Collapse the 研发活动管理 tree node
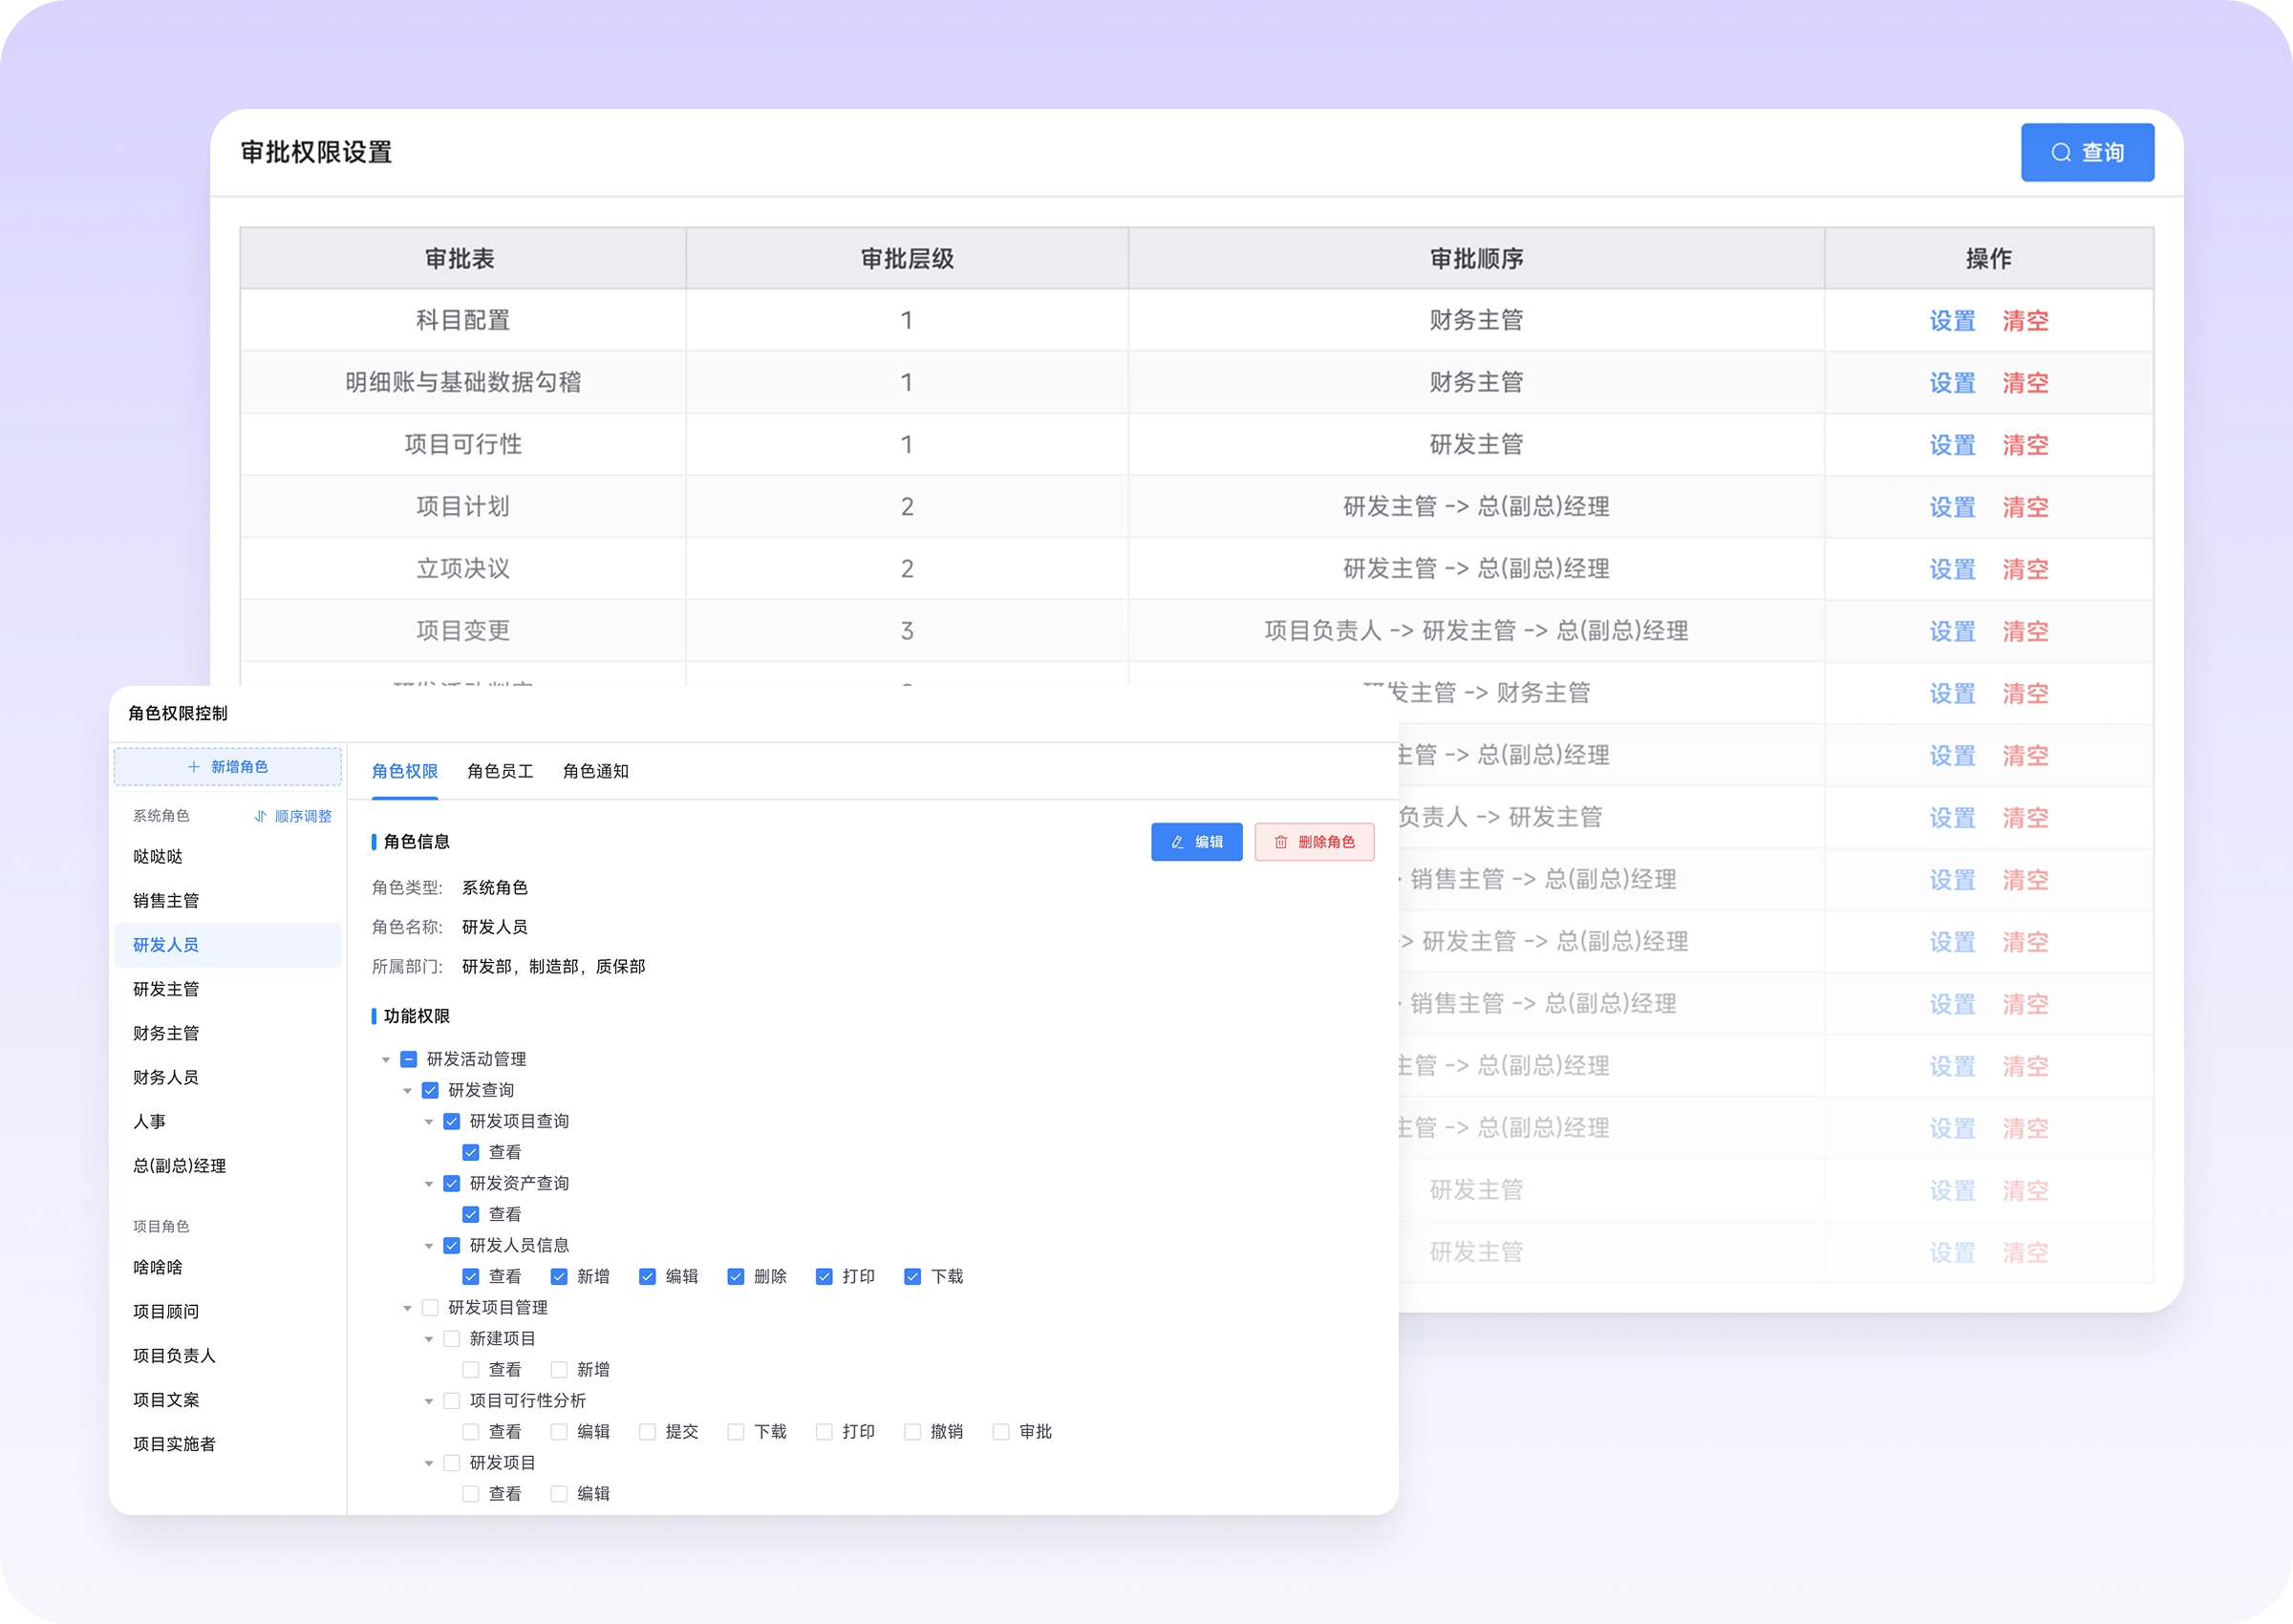The height and width of the screenshot is (1624, 2293). point(386,1059)
